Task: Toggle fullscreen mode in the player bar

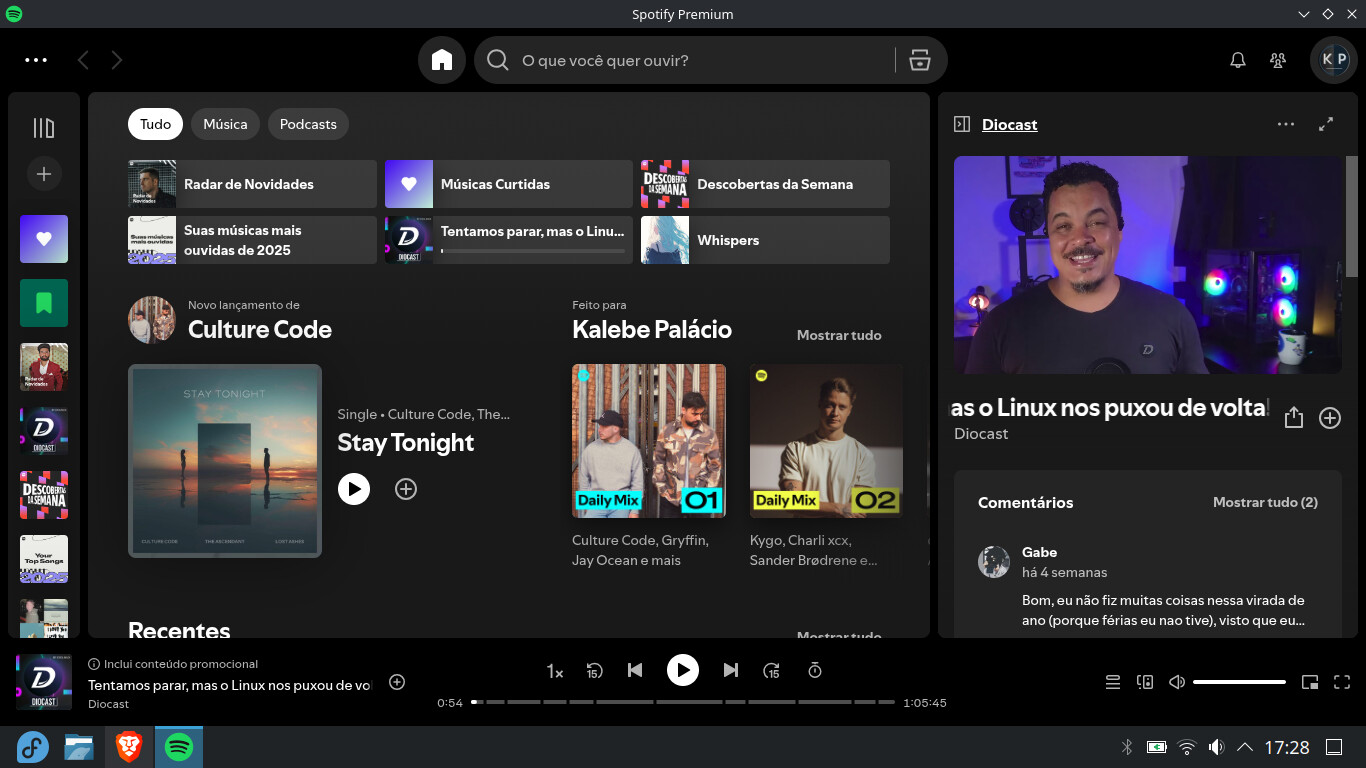Action: point(1342,682)
